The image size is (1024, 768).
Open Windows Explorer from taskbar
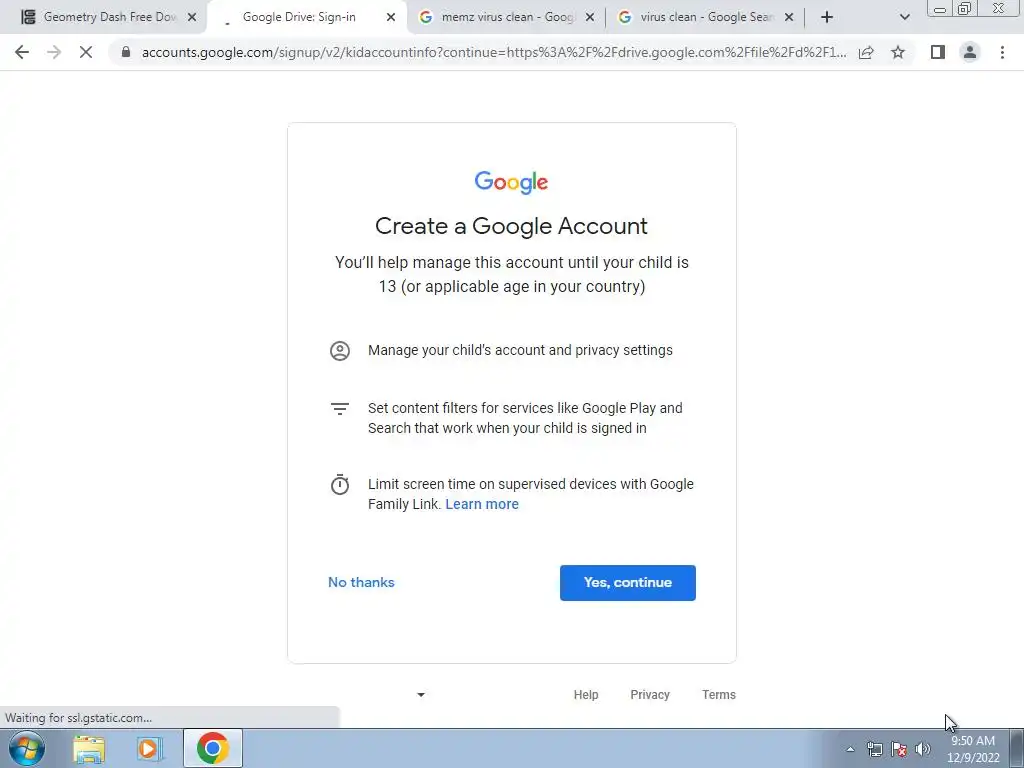pos(89,748)
